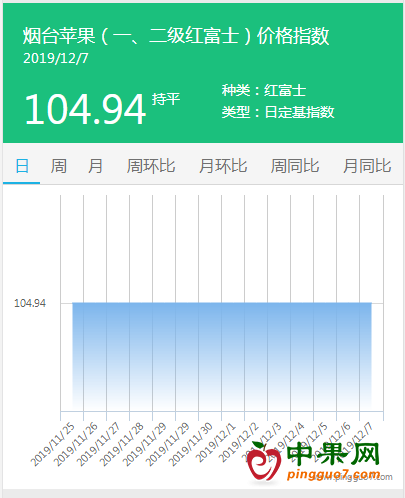Viewport: 405px width, 498px height.
Task: Click the 2019/12/1 x-axis label
Action: [x=216, y=443]
